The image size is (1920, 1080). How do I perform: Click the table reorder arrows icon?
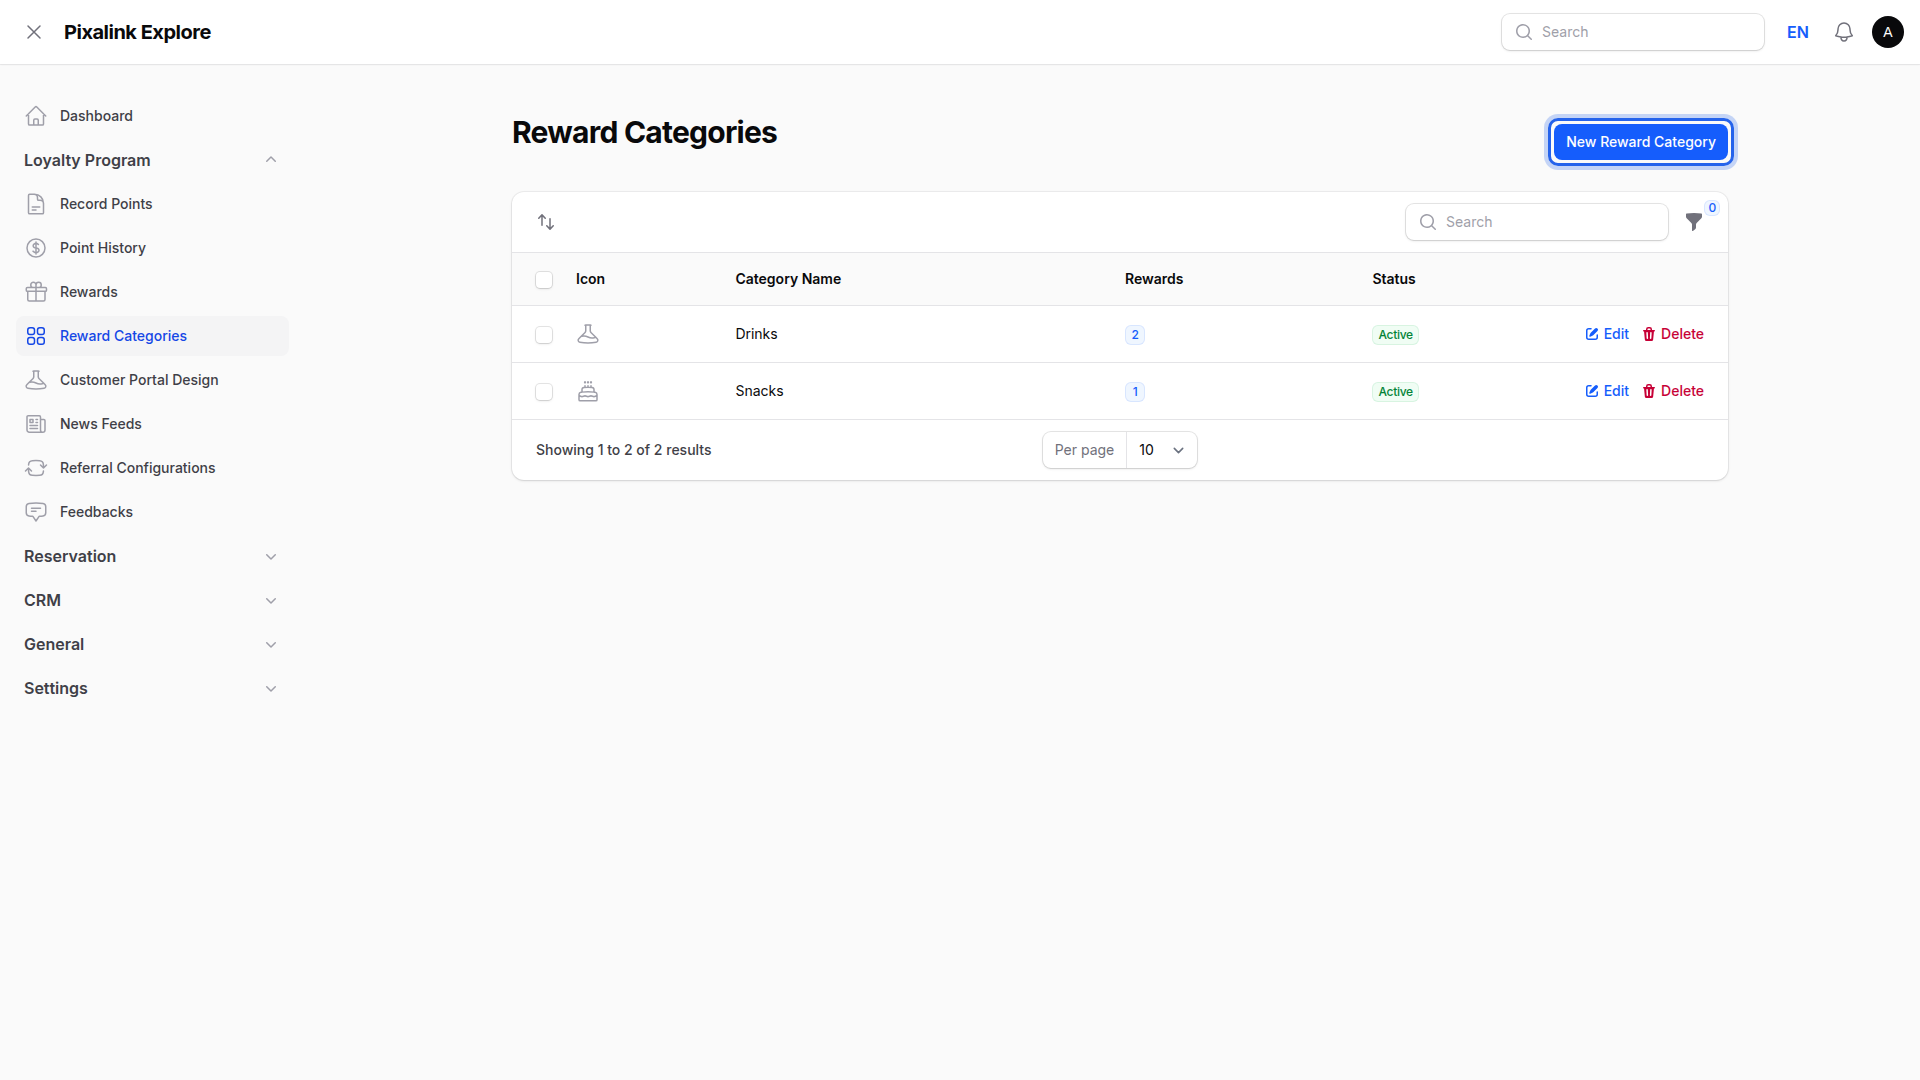(x=546, y=222)
